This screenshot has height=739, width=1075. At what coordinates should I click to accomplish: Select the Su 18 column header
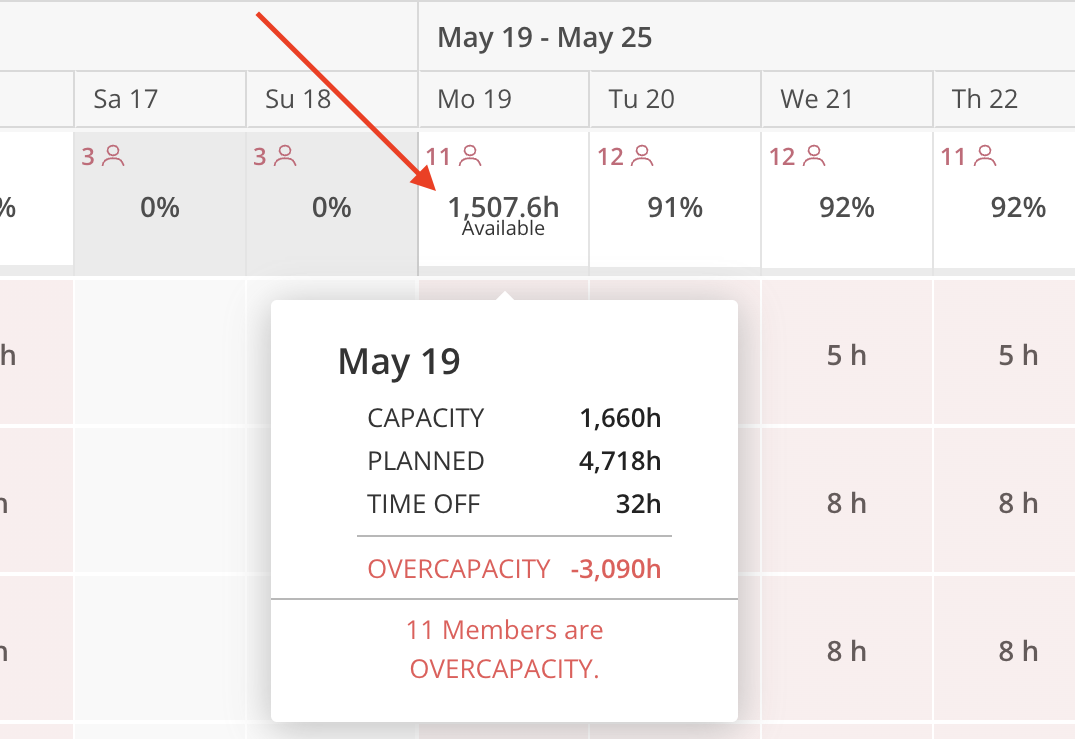click(x=332, y=99)
